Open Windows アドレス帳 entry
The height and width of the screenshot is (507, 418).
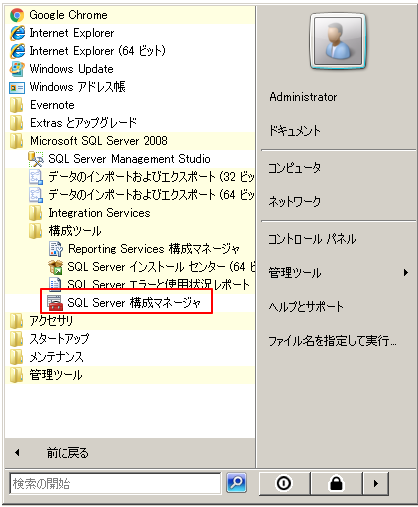130,87
